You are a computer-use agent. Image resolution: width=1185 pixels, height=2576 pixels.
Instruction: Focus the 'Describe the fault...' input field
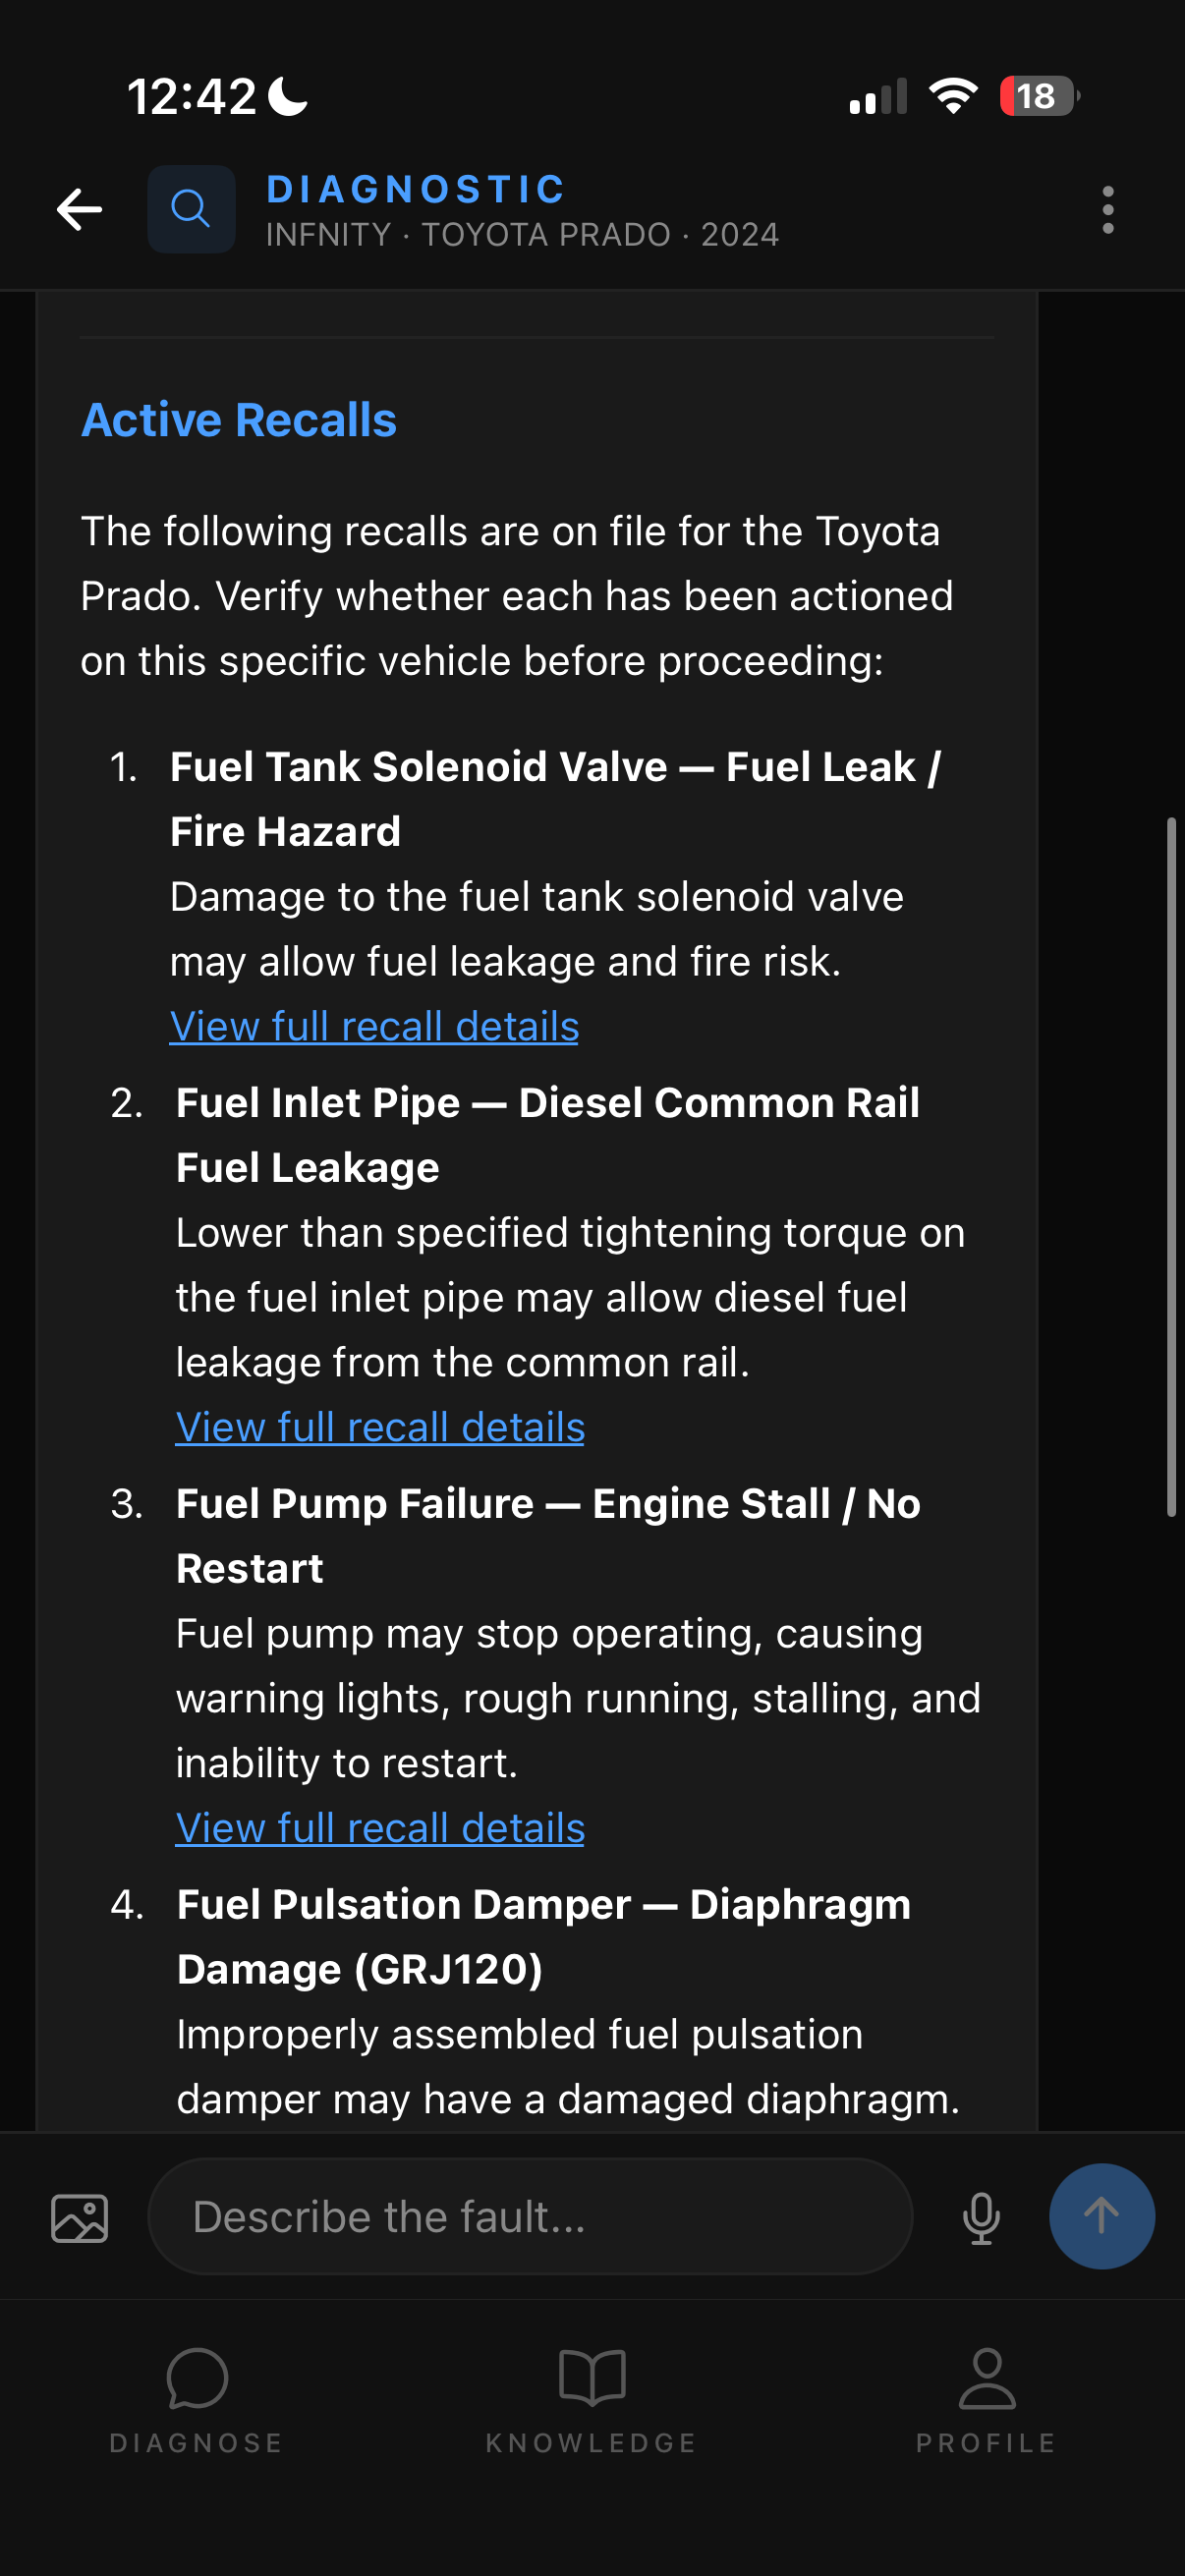530,2217
